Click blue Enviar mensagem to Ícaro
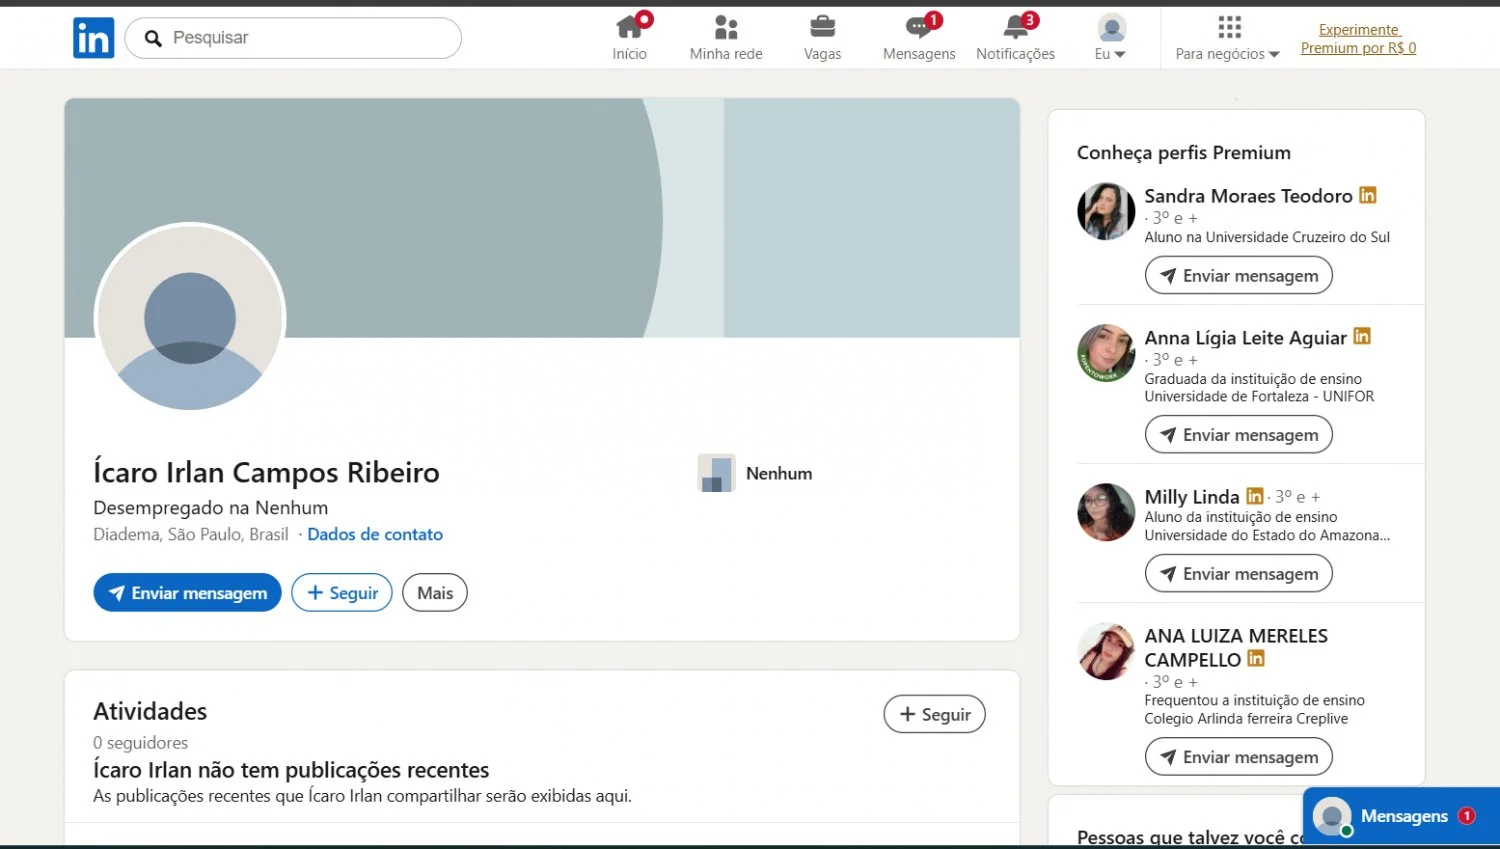This screenshot has height=849, width=1500. (187, 593)
